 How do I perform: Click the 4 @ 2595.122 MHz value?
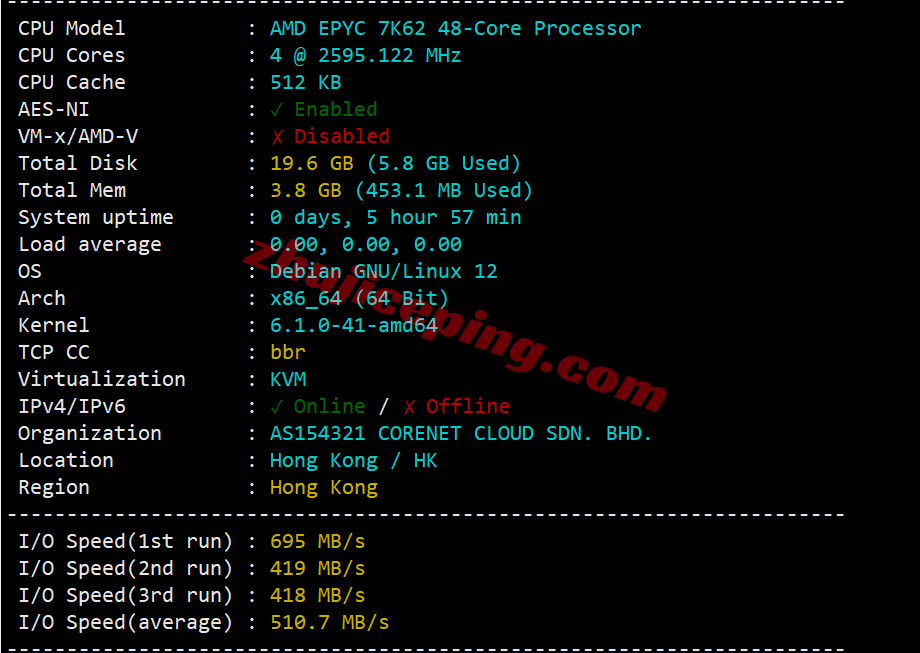tap(366, 55)
